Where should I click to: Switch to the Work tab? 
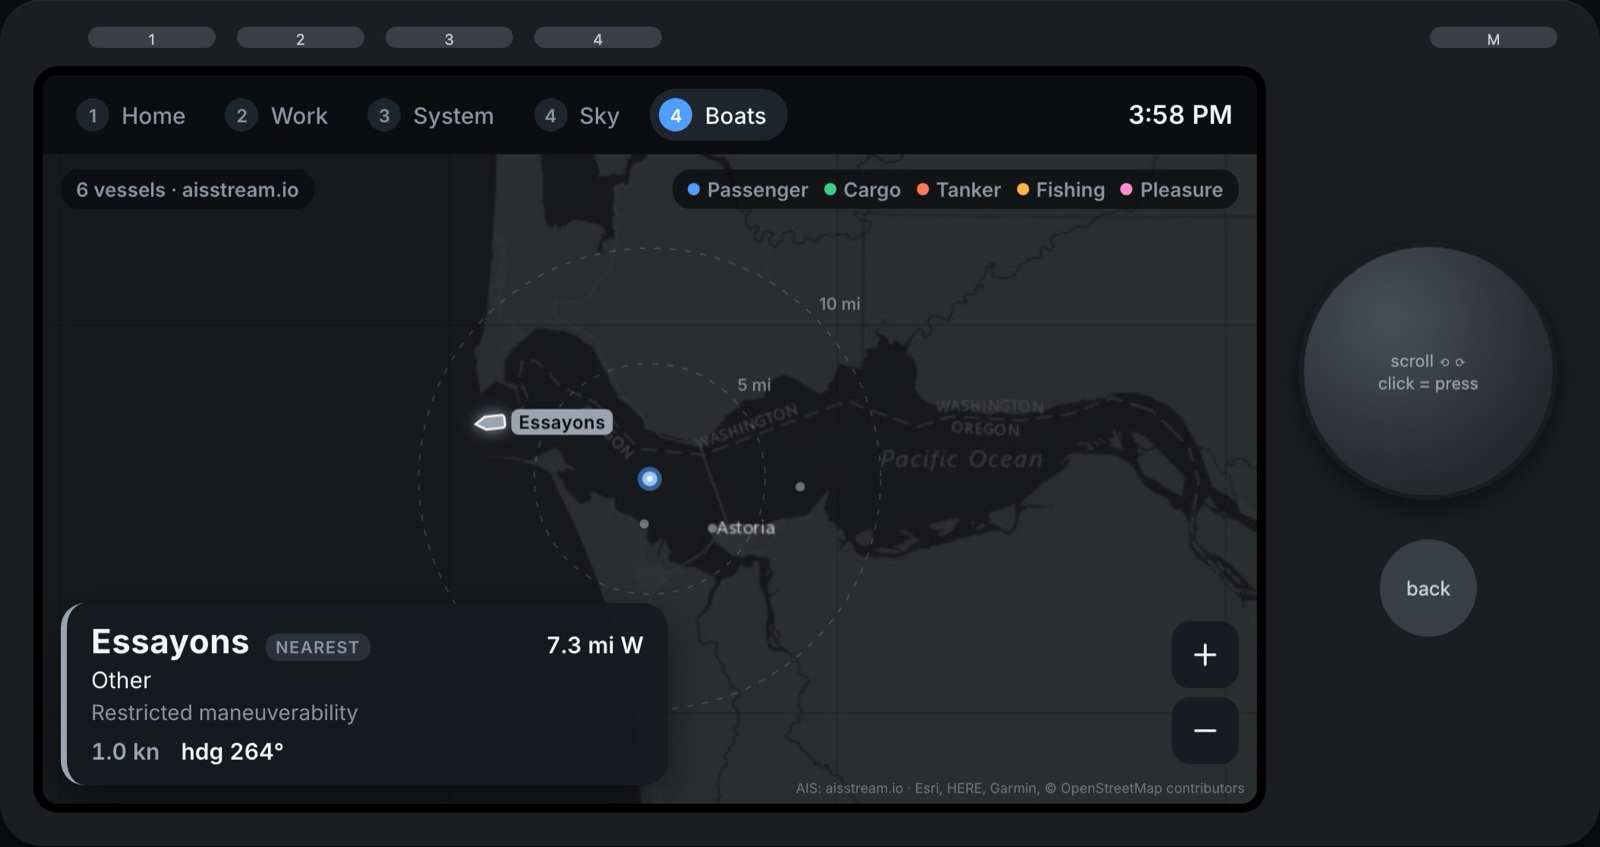click(x=277, y=116)
